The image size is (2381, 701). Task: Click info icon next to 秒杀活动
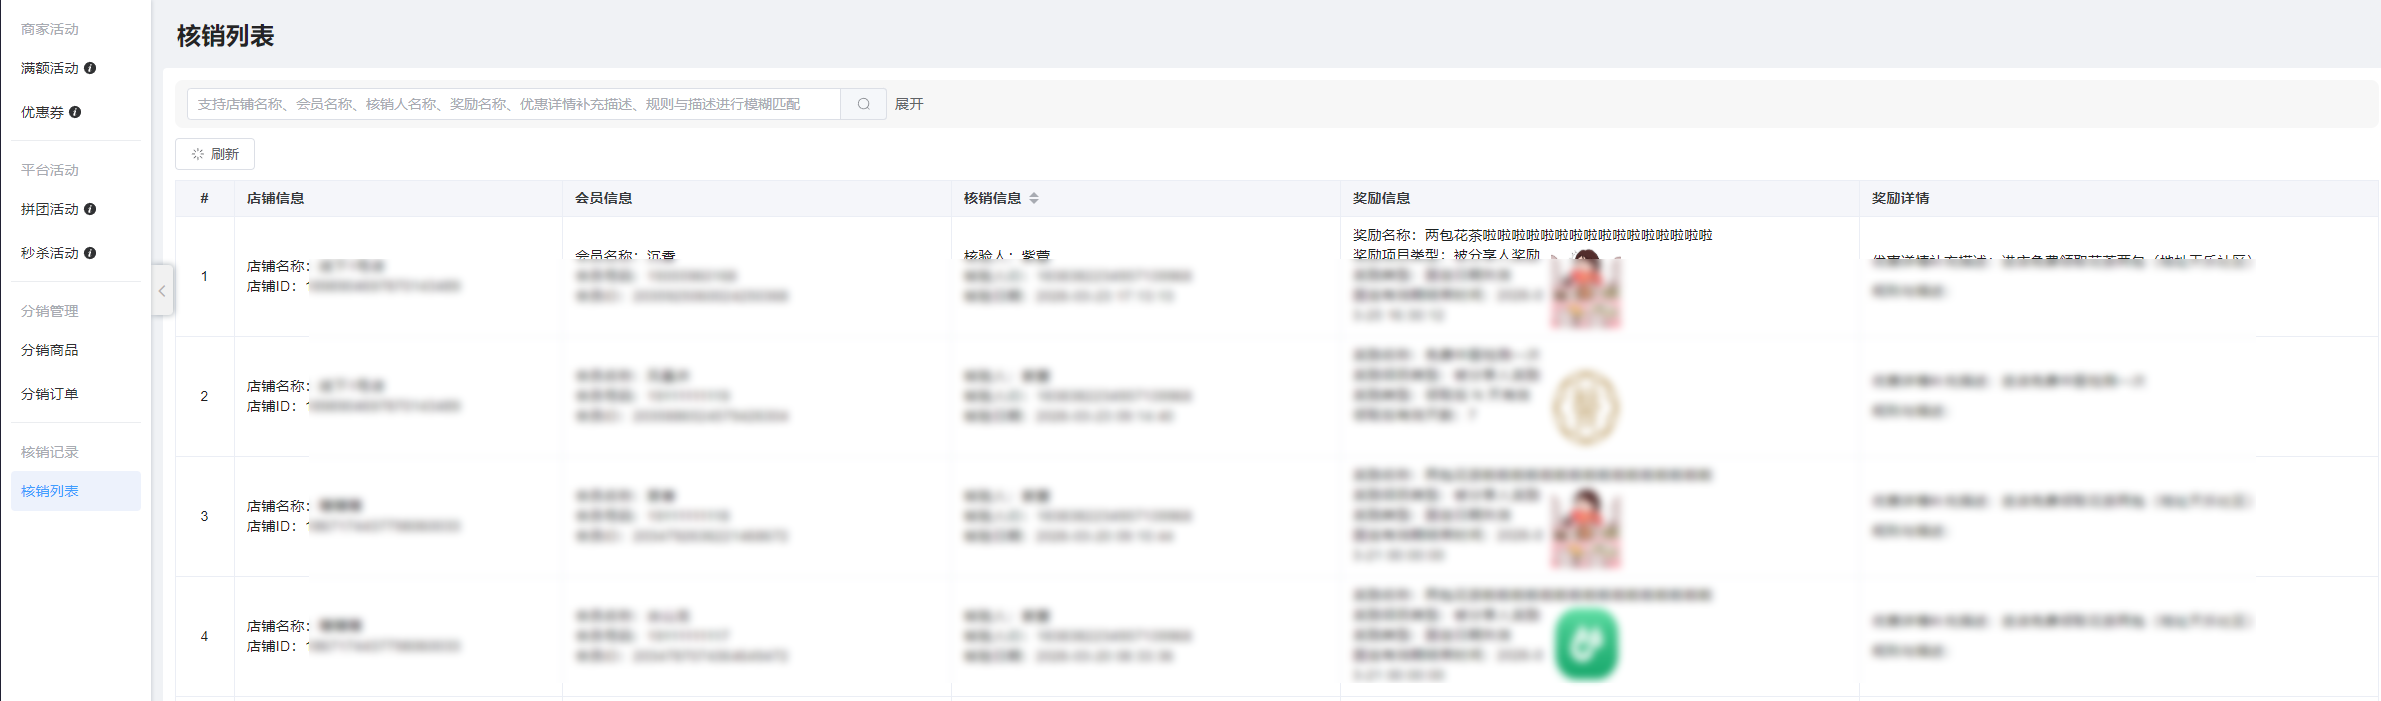pos(90,253)
